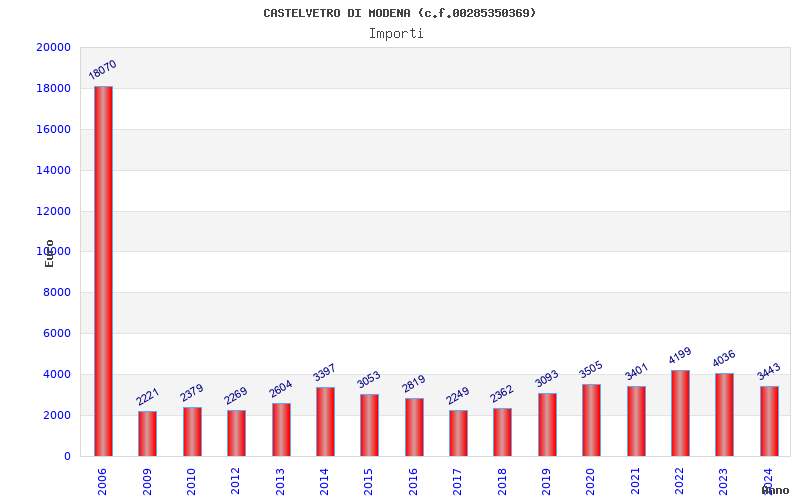Select the 8000 y-axis tick label
This screenshot has width=800, height=500.
57,292
